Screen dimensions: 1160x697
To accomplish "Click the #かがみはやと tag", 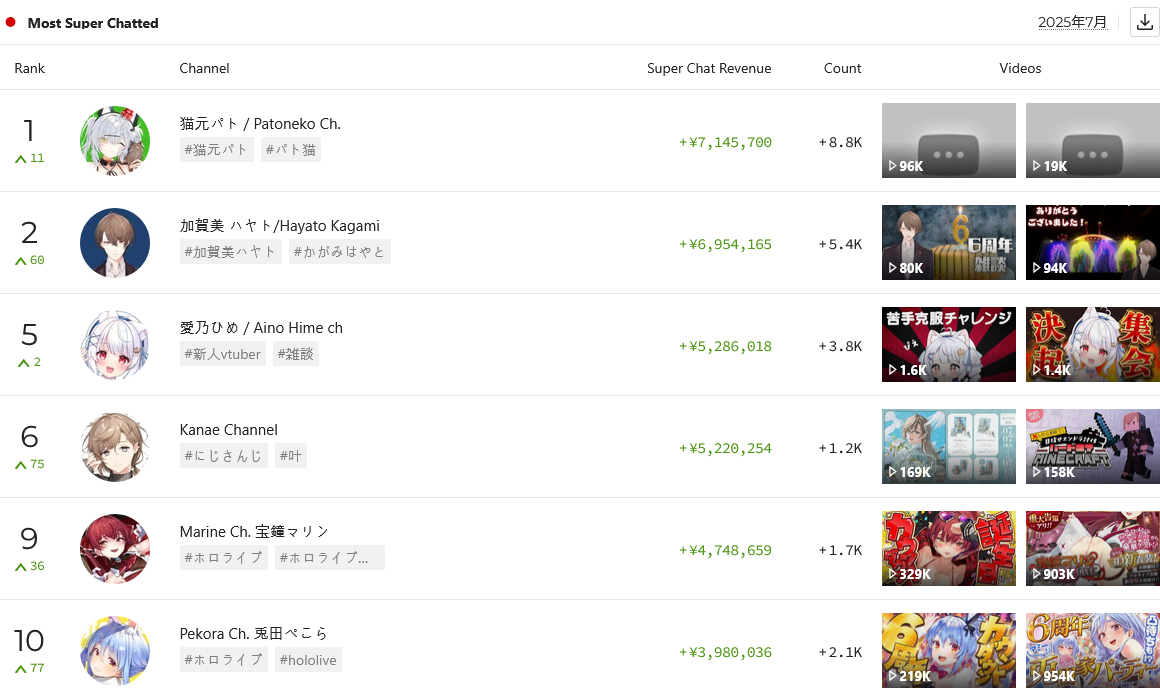I will tap(339, 252).
